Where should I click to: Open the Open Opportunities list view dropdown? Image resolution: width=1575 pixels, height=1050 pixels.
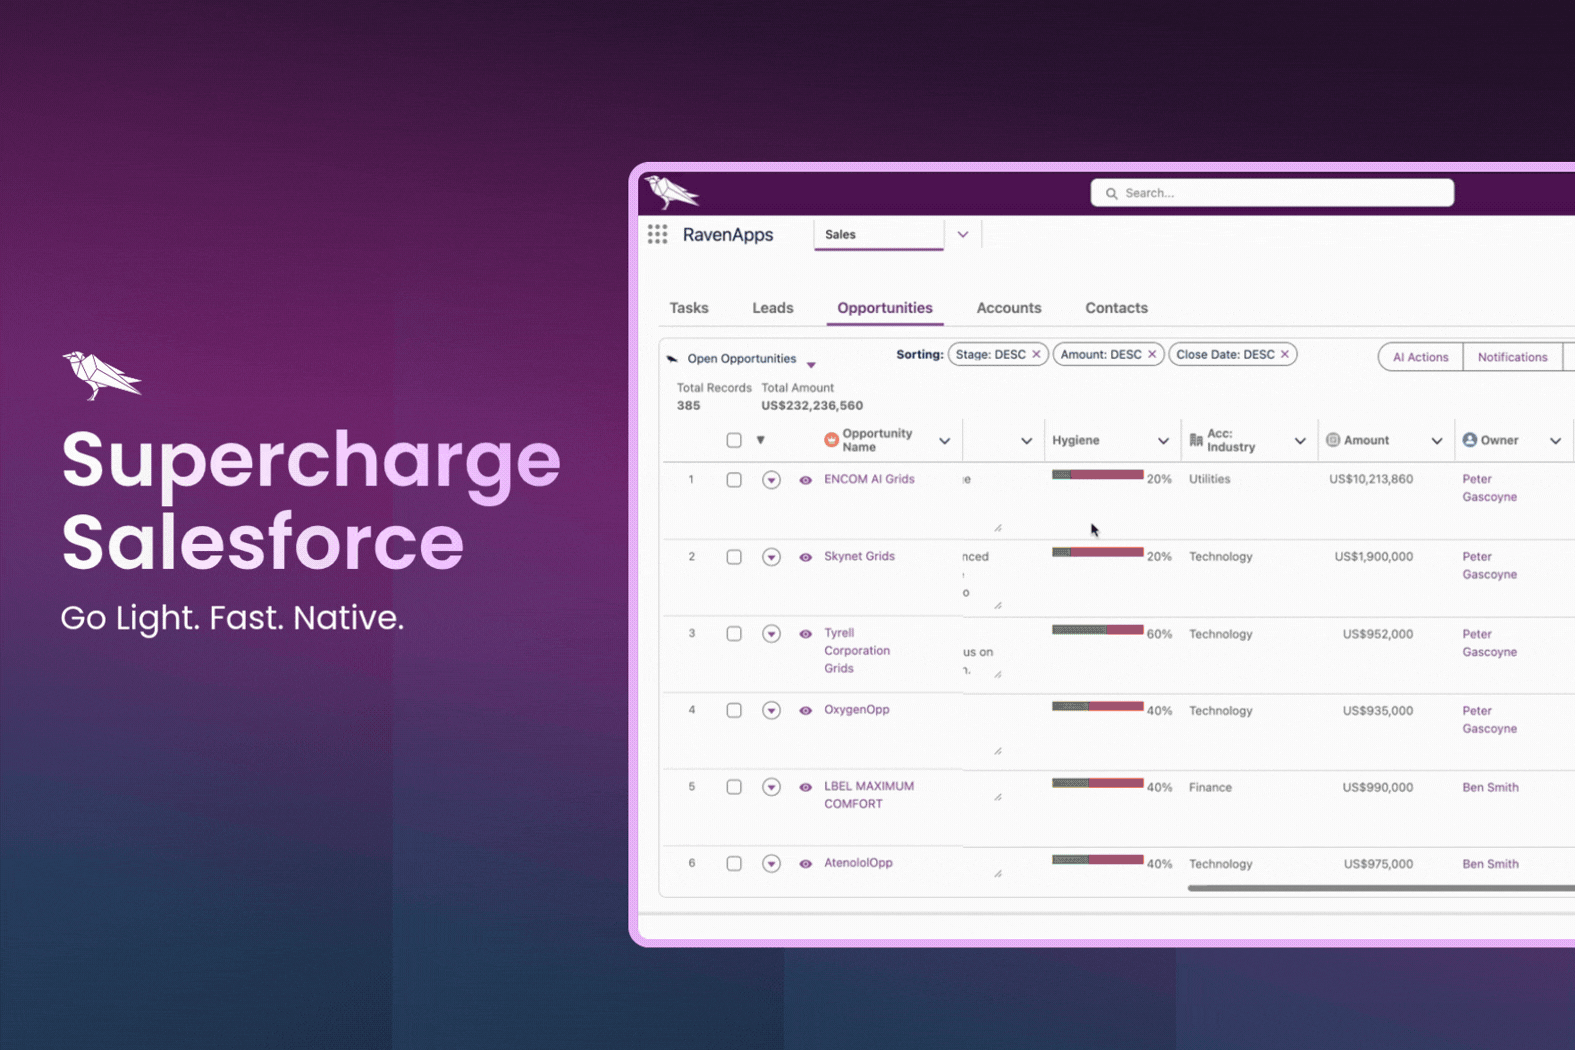point(811,364)
